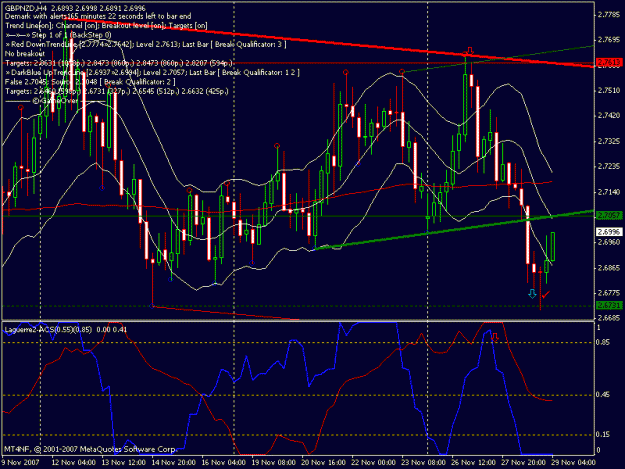Click the 2.7325 price on the scale

point(609,141)
